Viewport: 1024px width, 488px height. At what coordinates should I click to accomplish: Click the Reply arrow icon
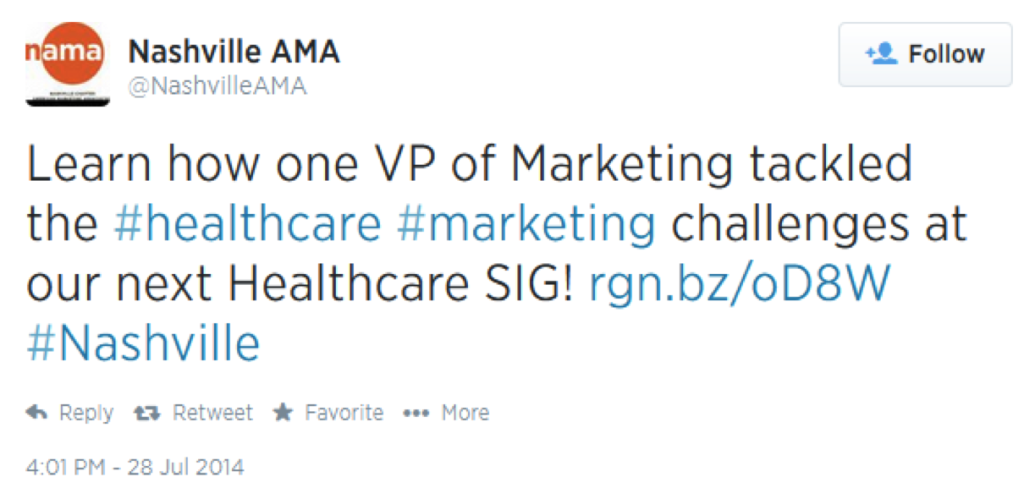37,412
